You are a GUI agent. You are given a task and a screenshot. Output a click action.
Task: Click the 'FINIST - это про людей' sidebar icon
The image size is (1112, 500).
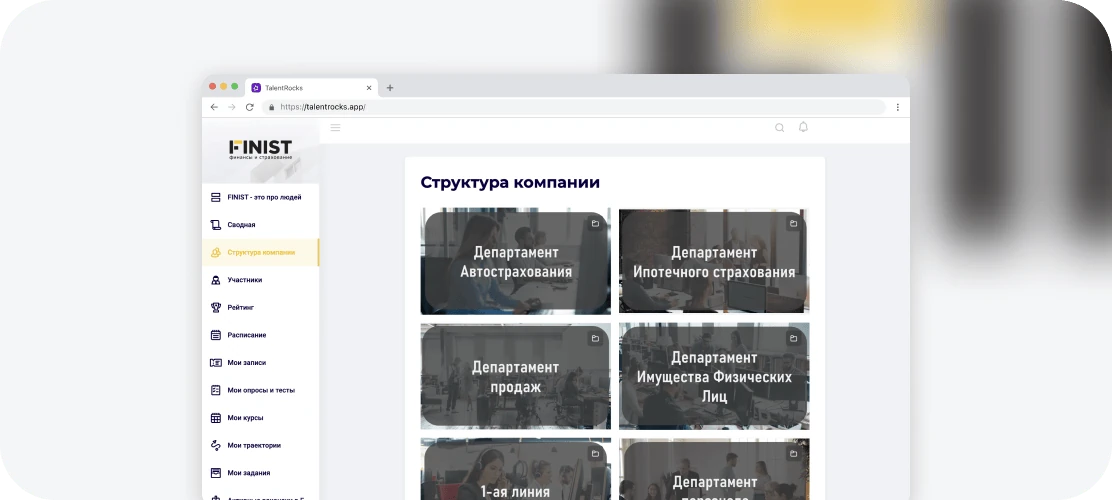(x=216, y=197)
